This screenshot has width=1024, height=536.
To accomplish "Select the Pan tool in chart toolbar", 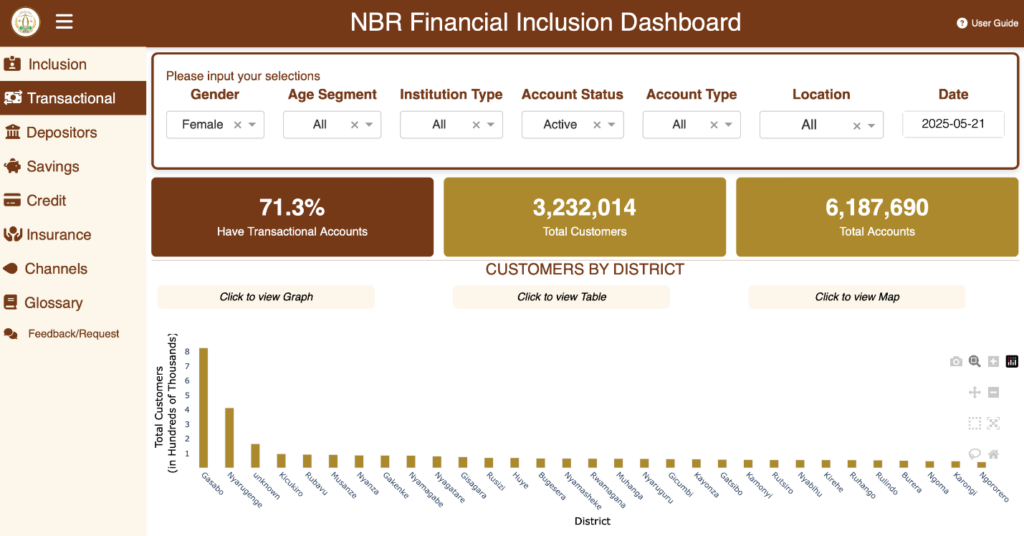I will click(975, 393).
